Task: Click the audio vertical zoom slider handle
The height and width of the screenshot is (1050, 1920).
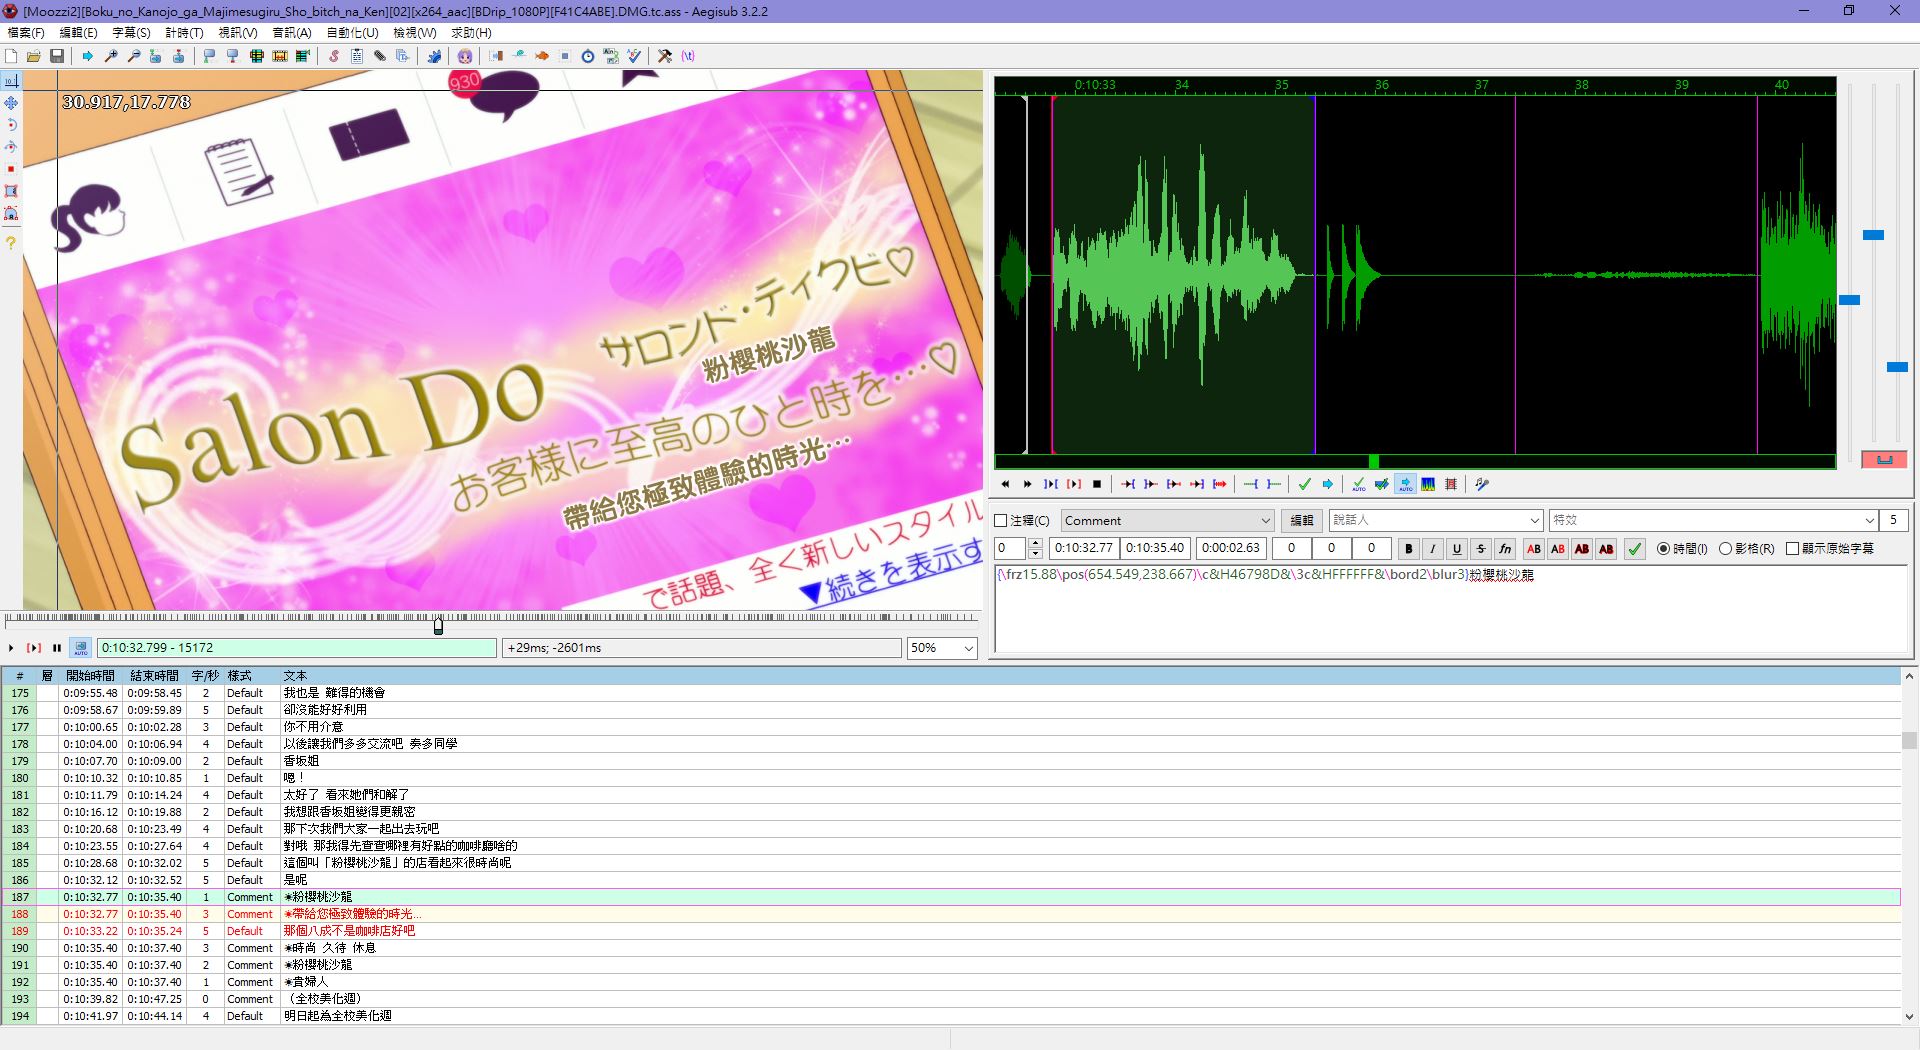Action: click(x=1873, y=235)
